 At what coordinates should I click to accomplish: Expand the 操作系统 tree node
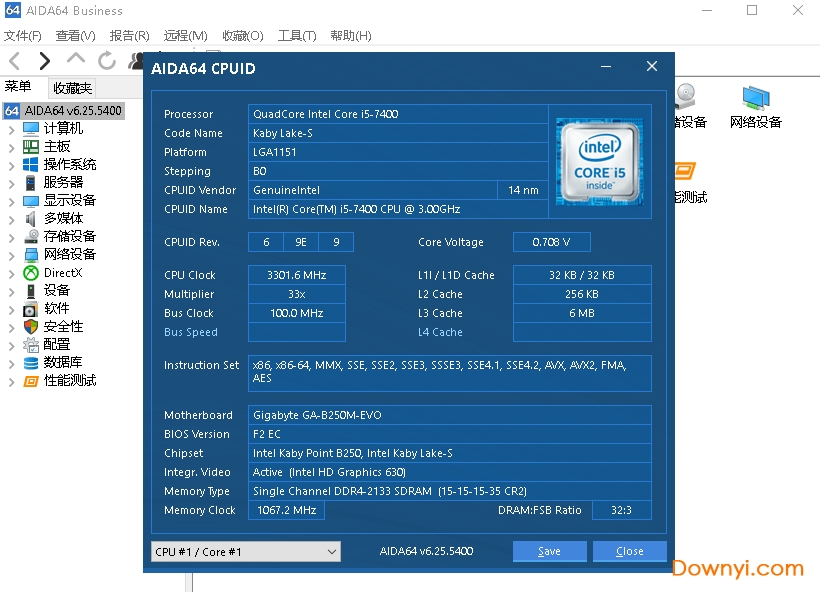tap(12, 165)
